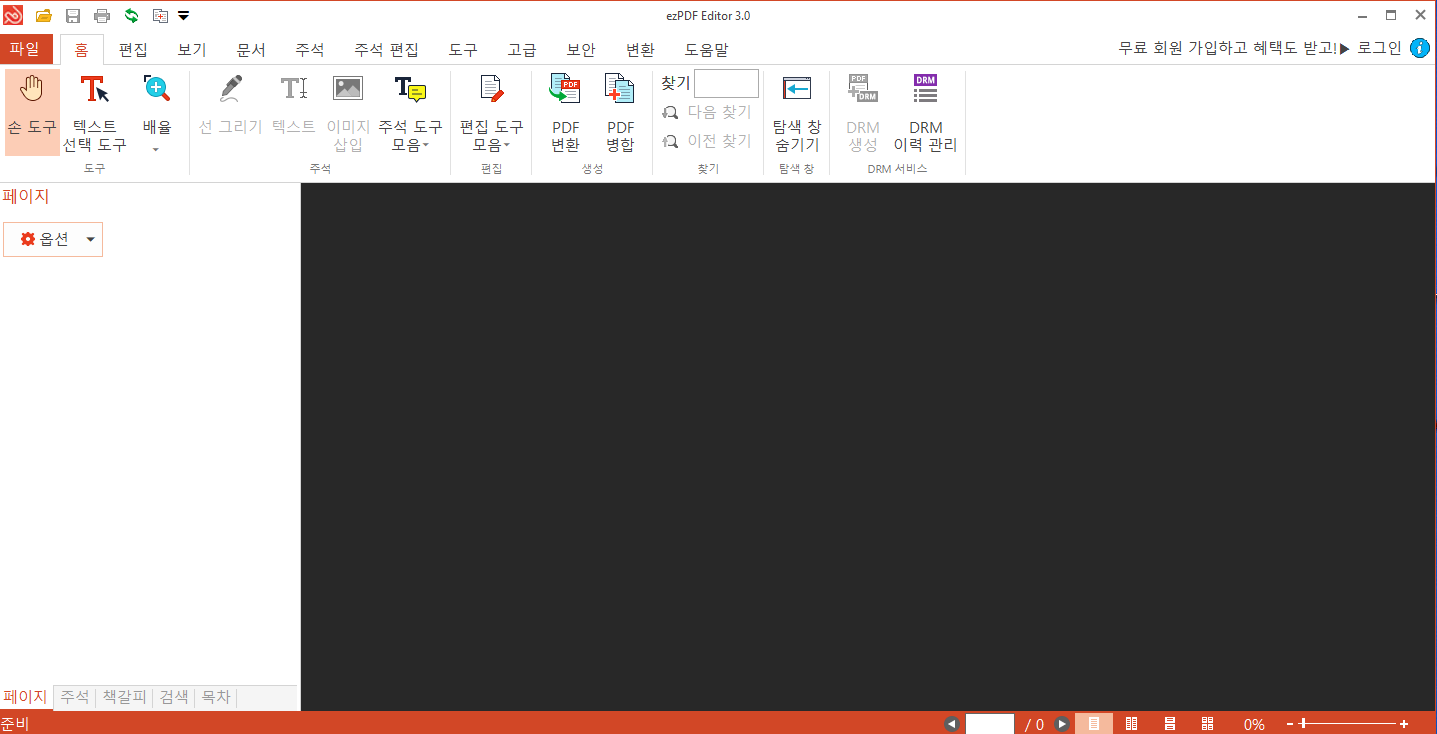Click the 무료 회원 가입하고 혜택도 받고 link
The width and height of the screenshot is (1437, 734).
click(x=1233, y=48)
